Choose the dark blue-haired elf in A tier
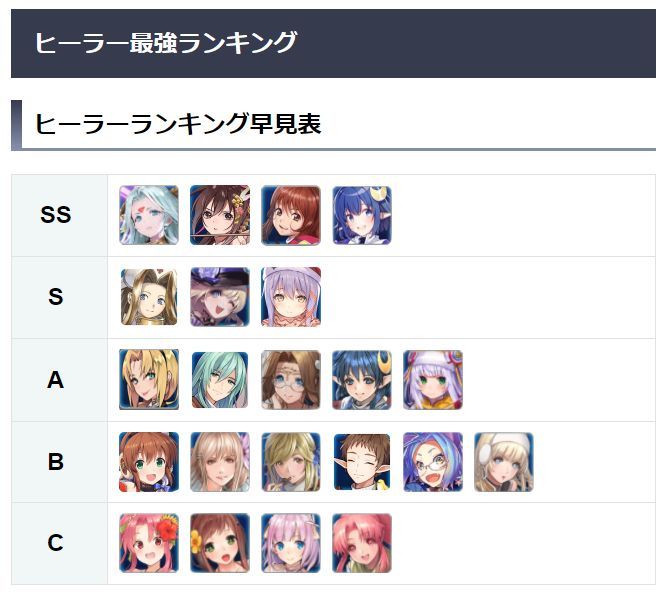This screenshot has height=597, width=667. pos(362,380)
